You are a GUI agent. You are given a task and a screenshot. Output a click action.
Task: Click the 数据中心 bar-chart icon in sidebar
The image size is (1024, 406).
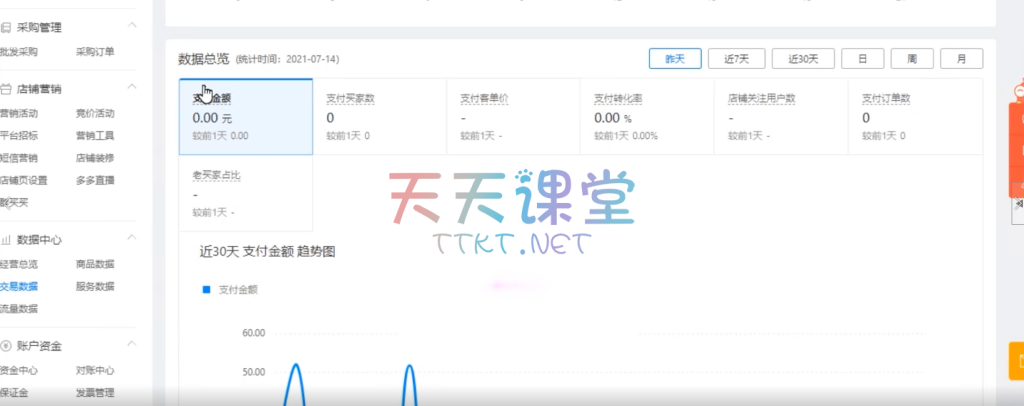(x=6, y=239)
